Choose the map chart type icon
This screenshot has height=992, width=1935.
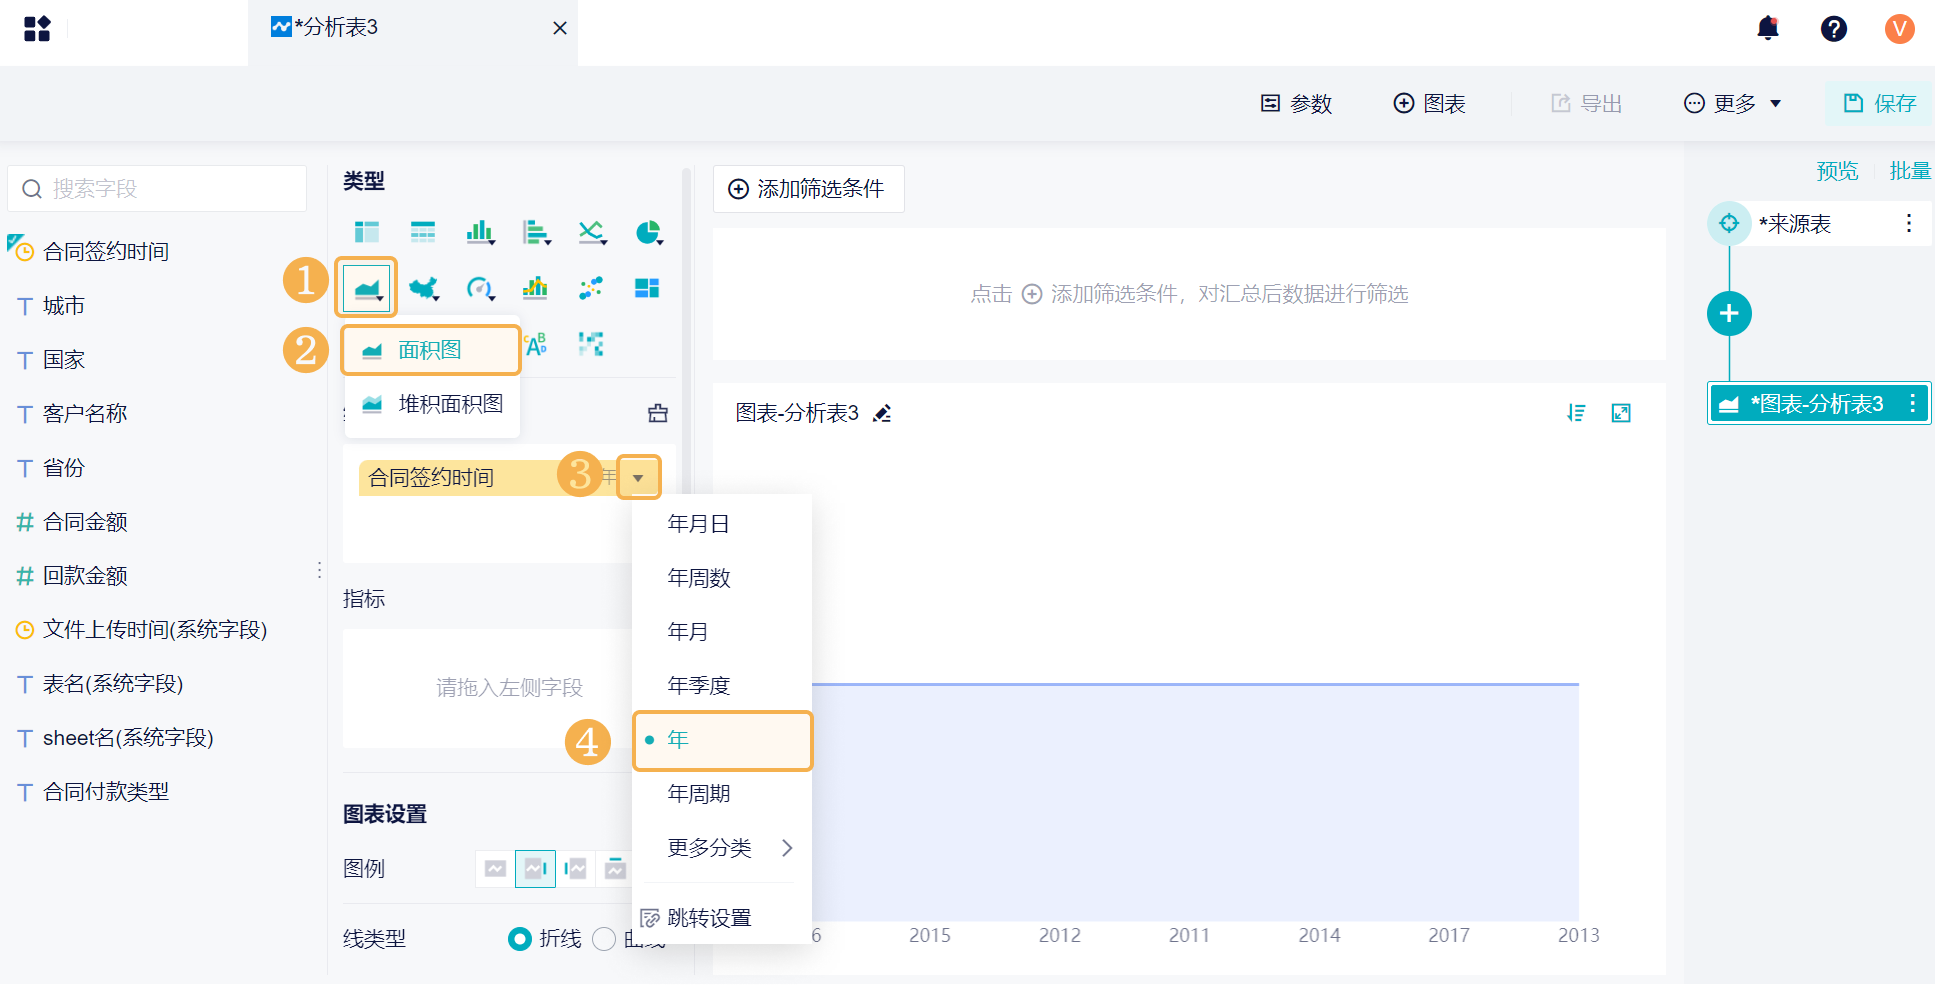coord(424,289)
